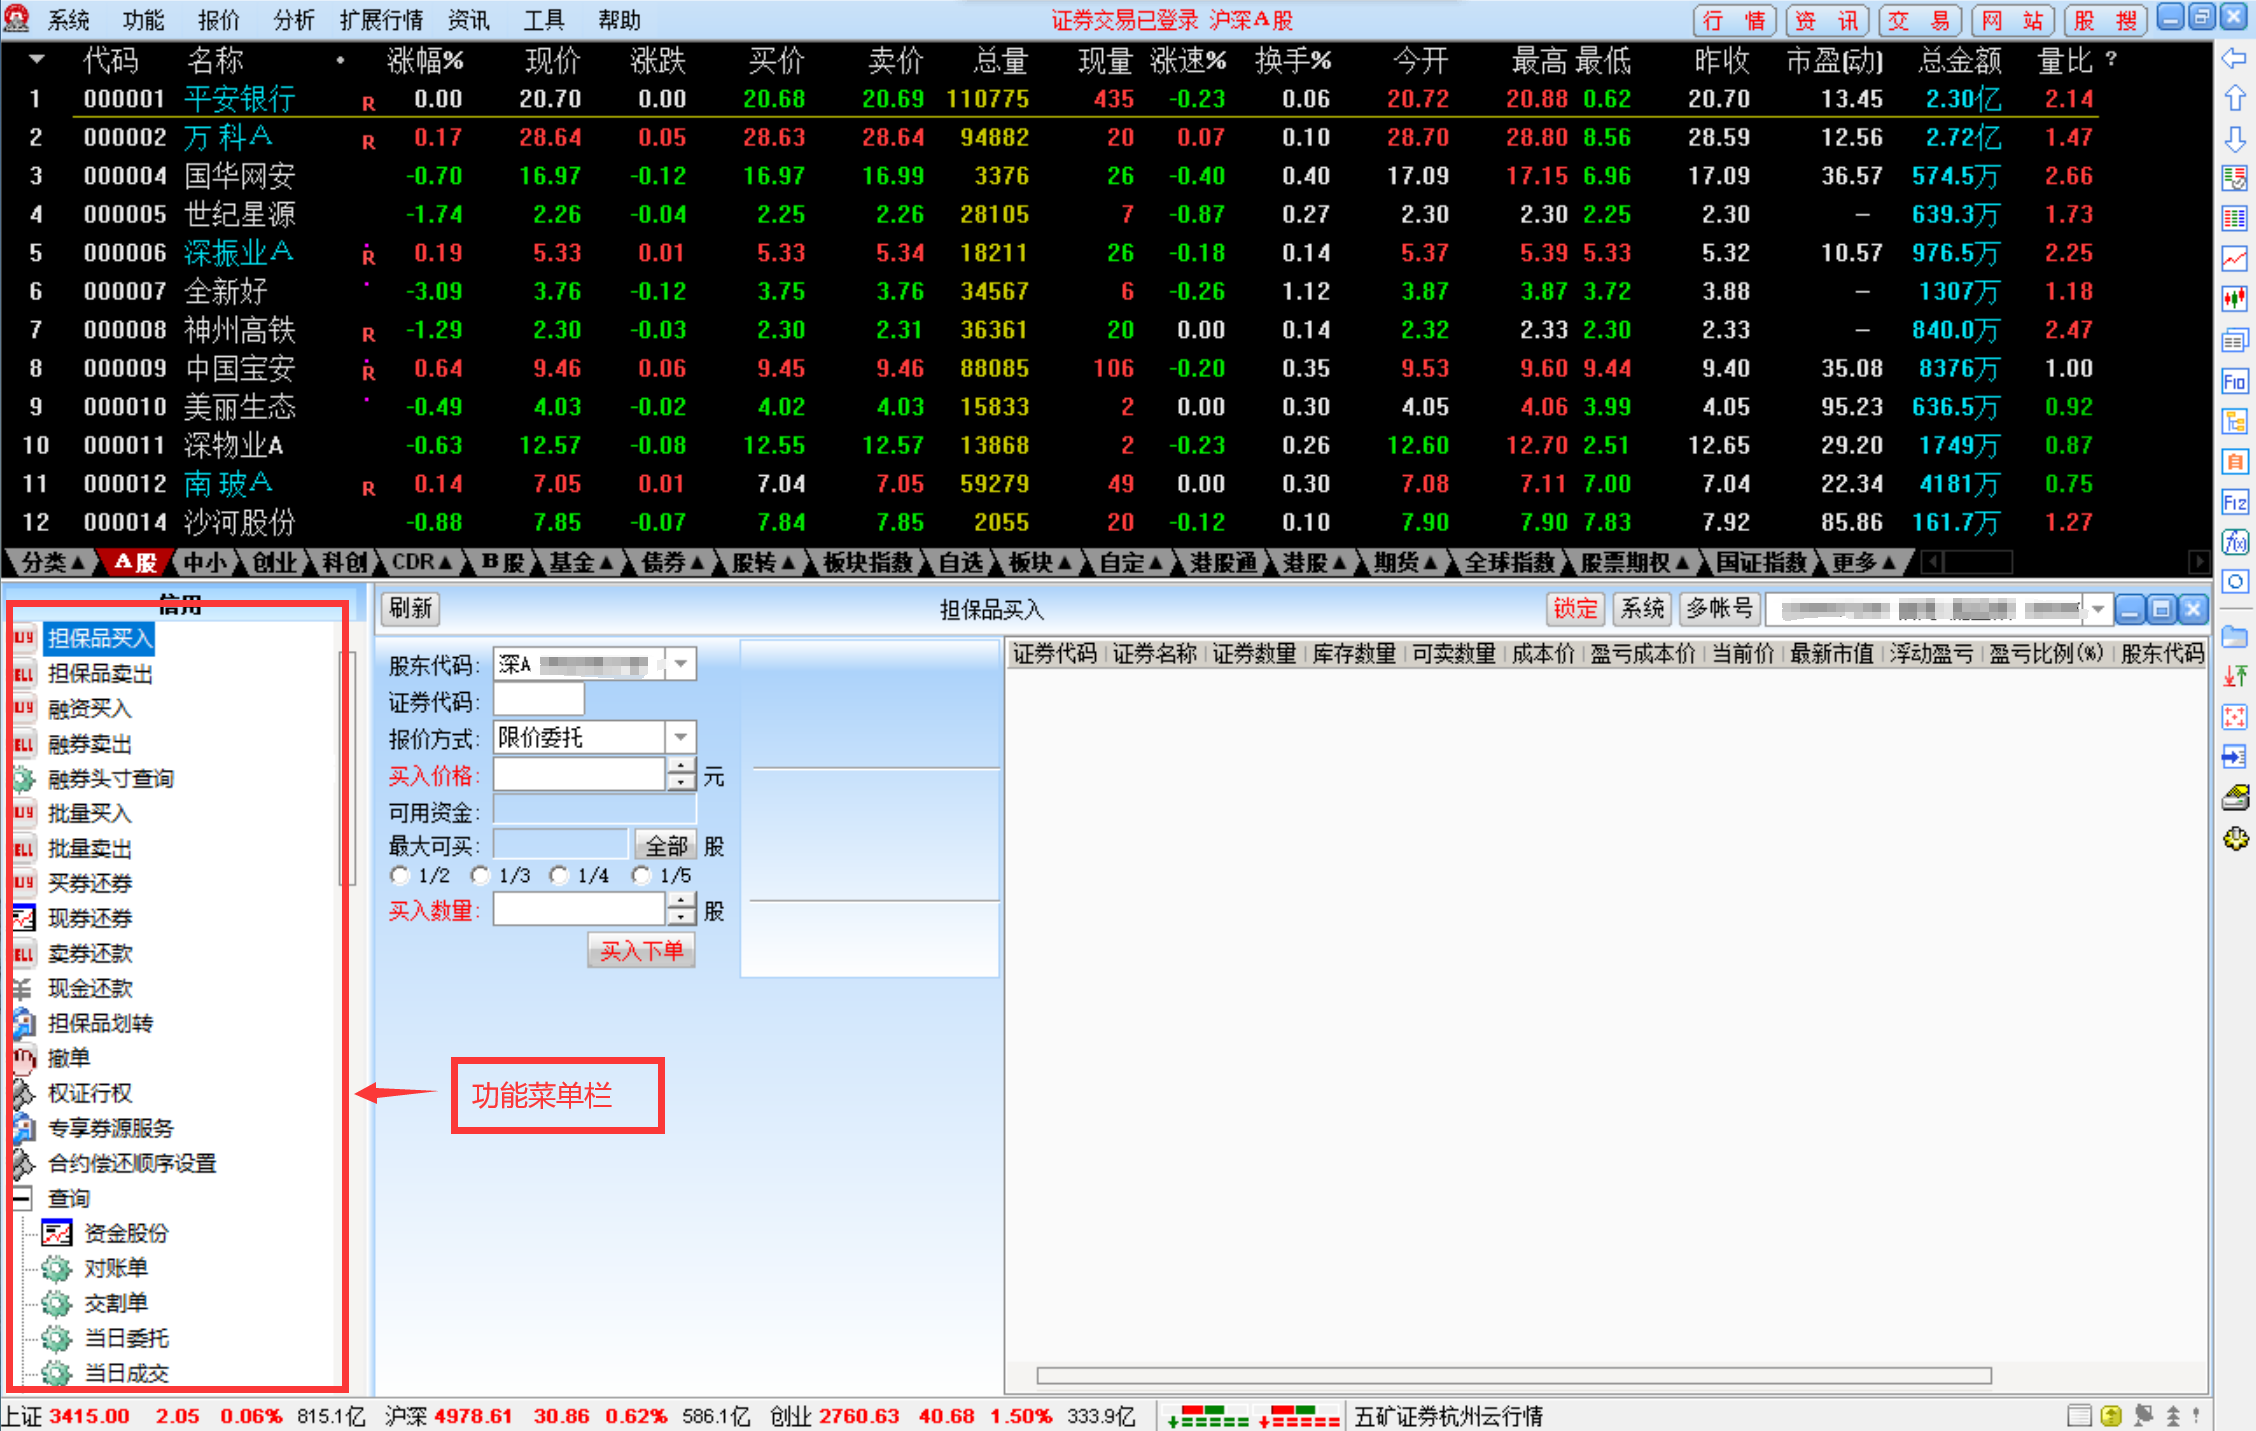Select the 1/2 position radio button
Viewport: 2256px width, 1431px height.
400,876
